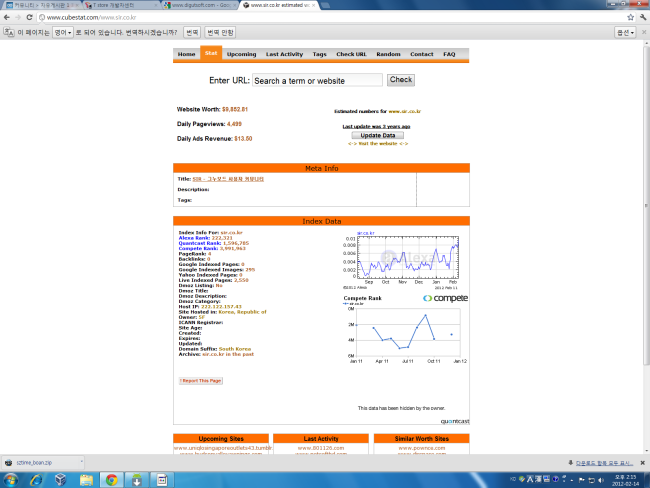Click the action center flag tray icon
650x488 pixels.
pos(582,480)
